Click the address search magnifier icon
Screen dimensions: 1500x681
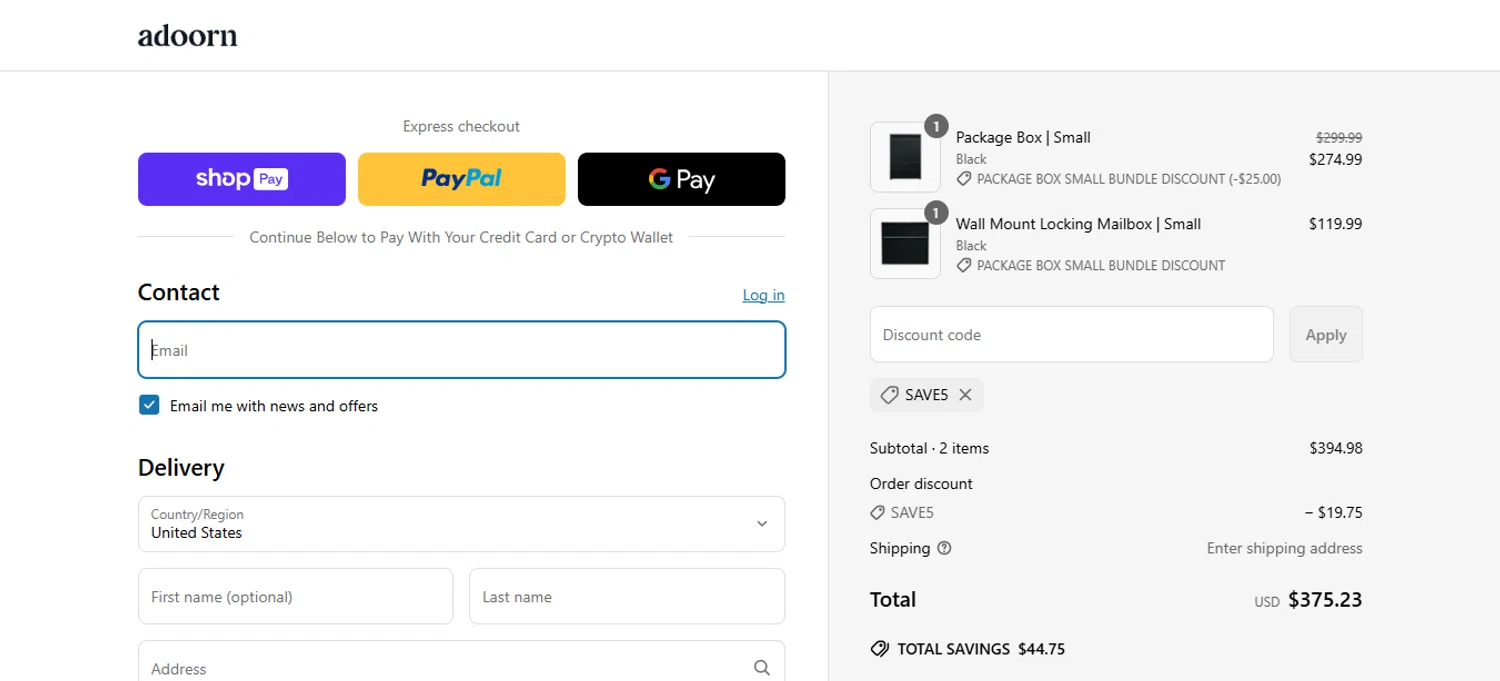[762, 667]
